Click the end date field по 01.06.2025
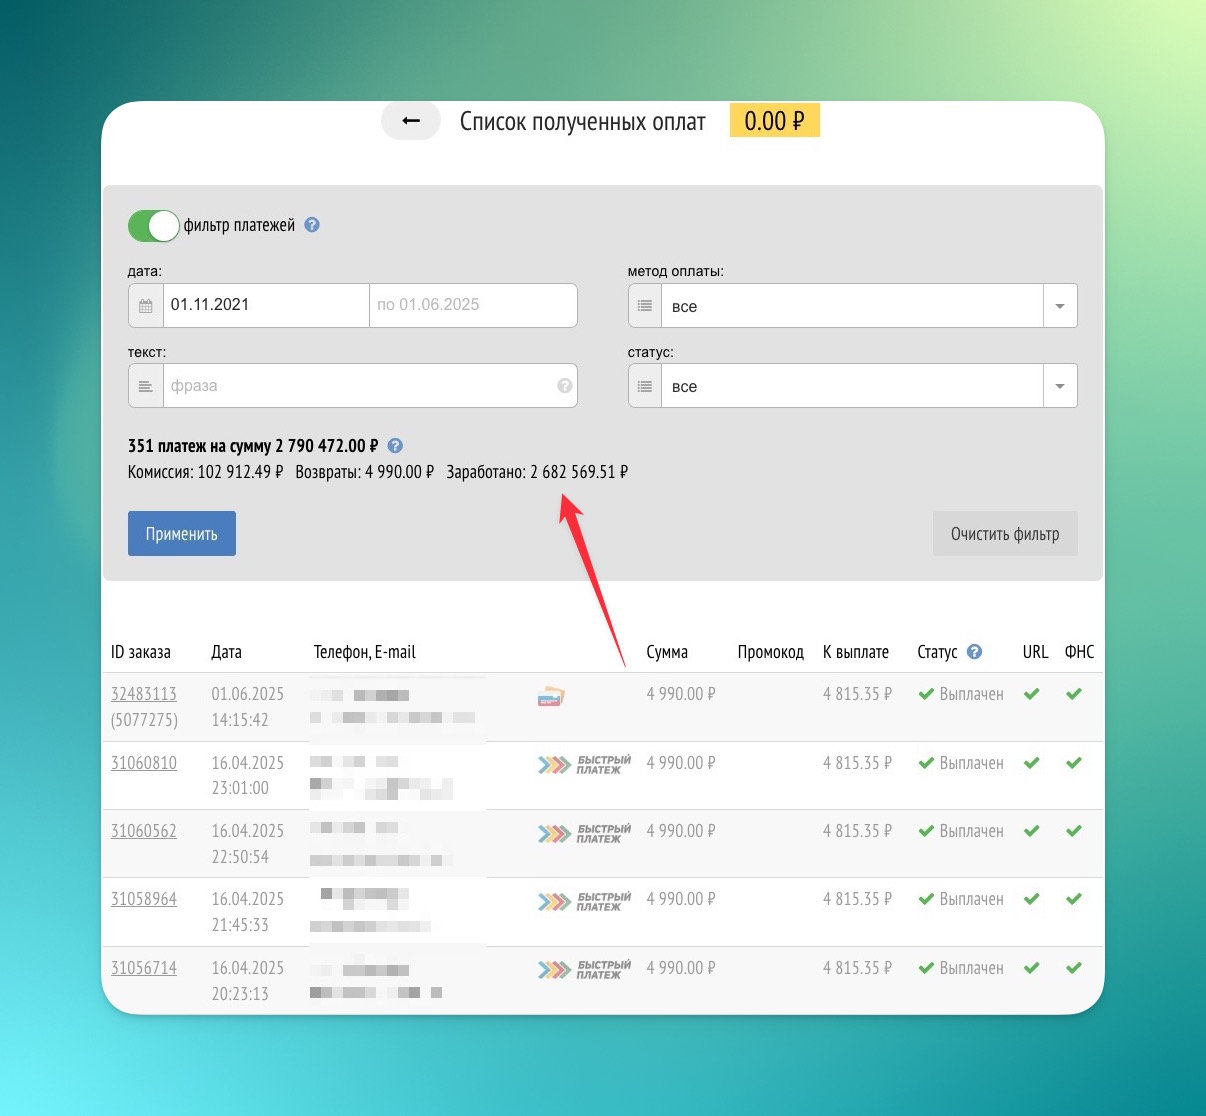The image size is (1206, 1116). coord(472,305)
